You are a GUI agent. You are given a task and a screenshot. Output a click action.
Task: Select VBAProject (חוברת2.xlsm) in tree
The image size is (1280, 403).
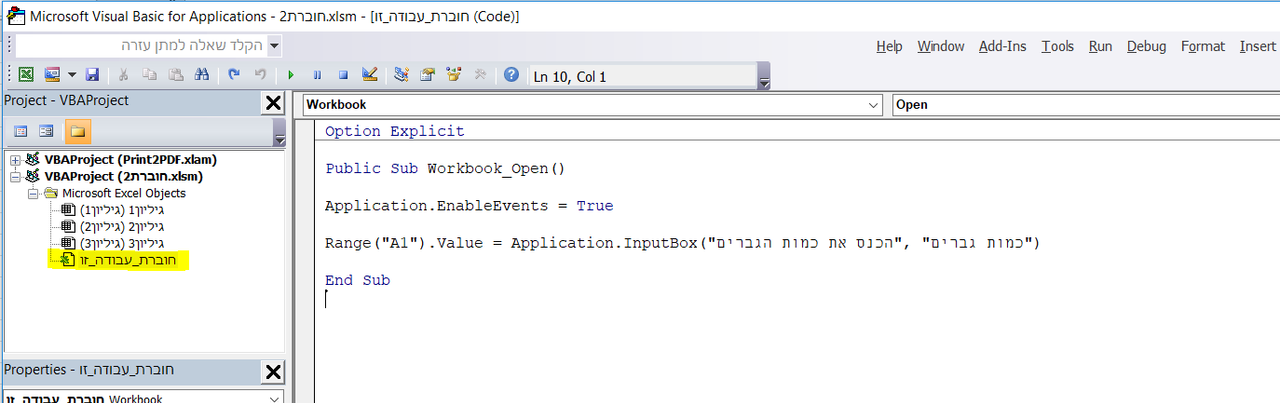point(123,176)
